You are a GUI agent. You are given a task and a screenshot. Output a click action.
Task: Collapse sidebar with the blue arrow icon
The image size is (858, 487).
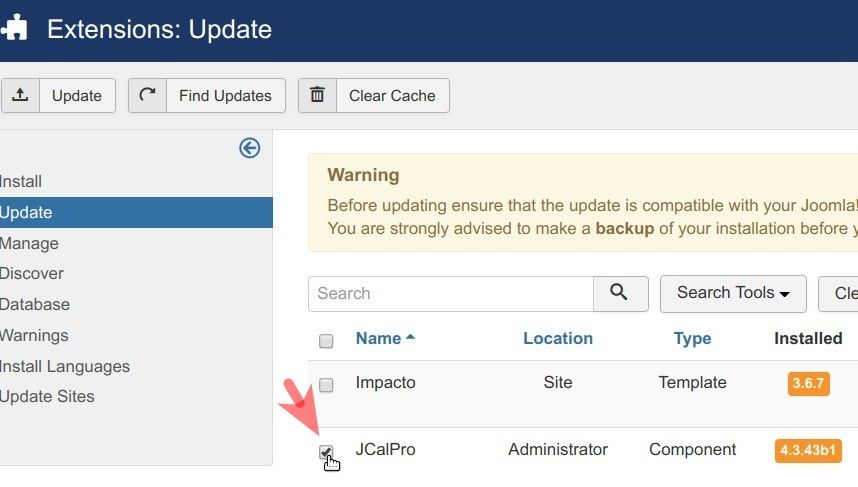pos(250,148)
